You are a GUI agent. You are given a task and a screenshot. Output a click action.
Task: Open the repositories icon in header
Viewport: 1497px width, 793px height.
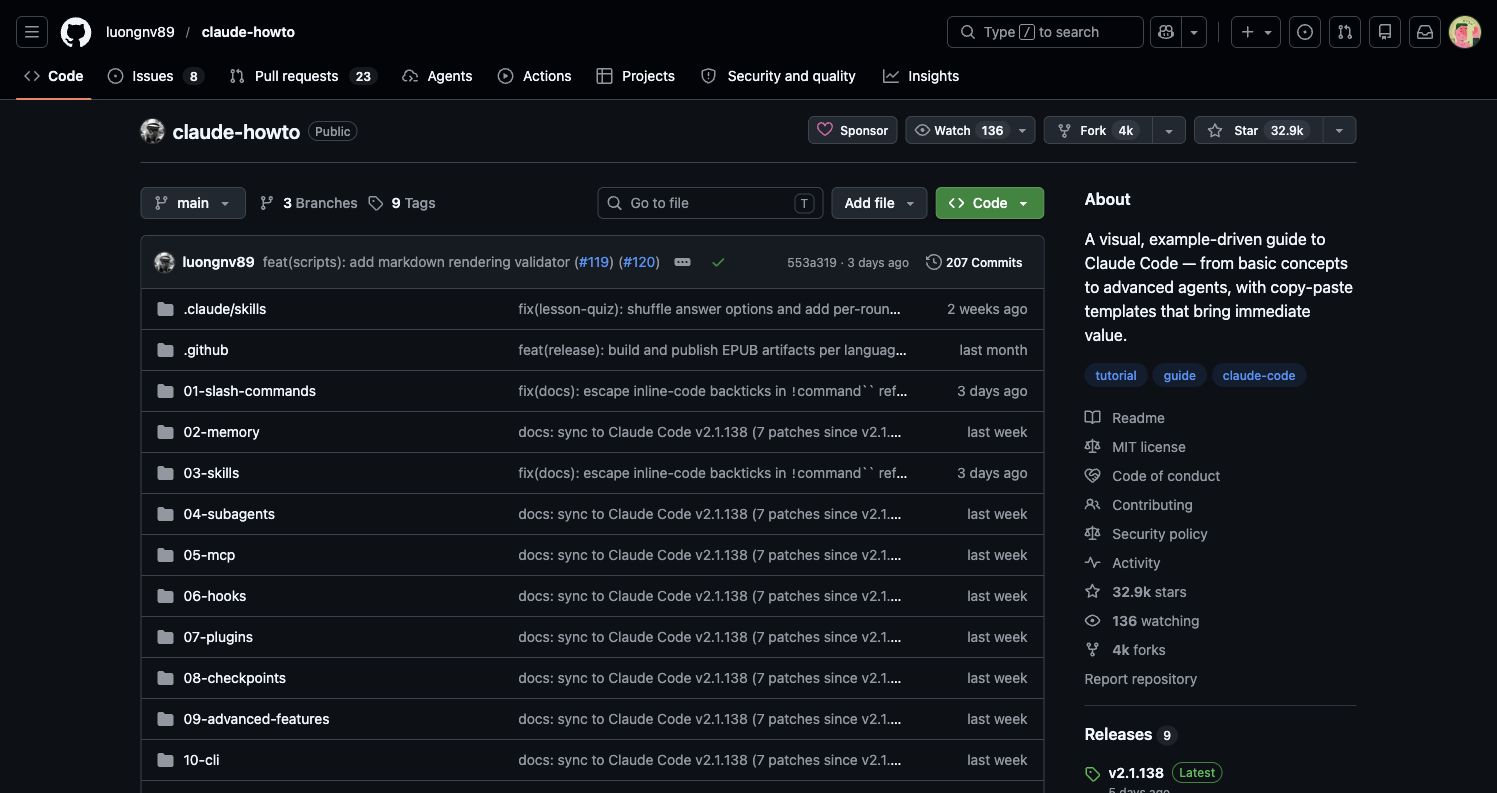click(1385, 32)
